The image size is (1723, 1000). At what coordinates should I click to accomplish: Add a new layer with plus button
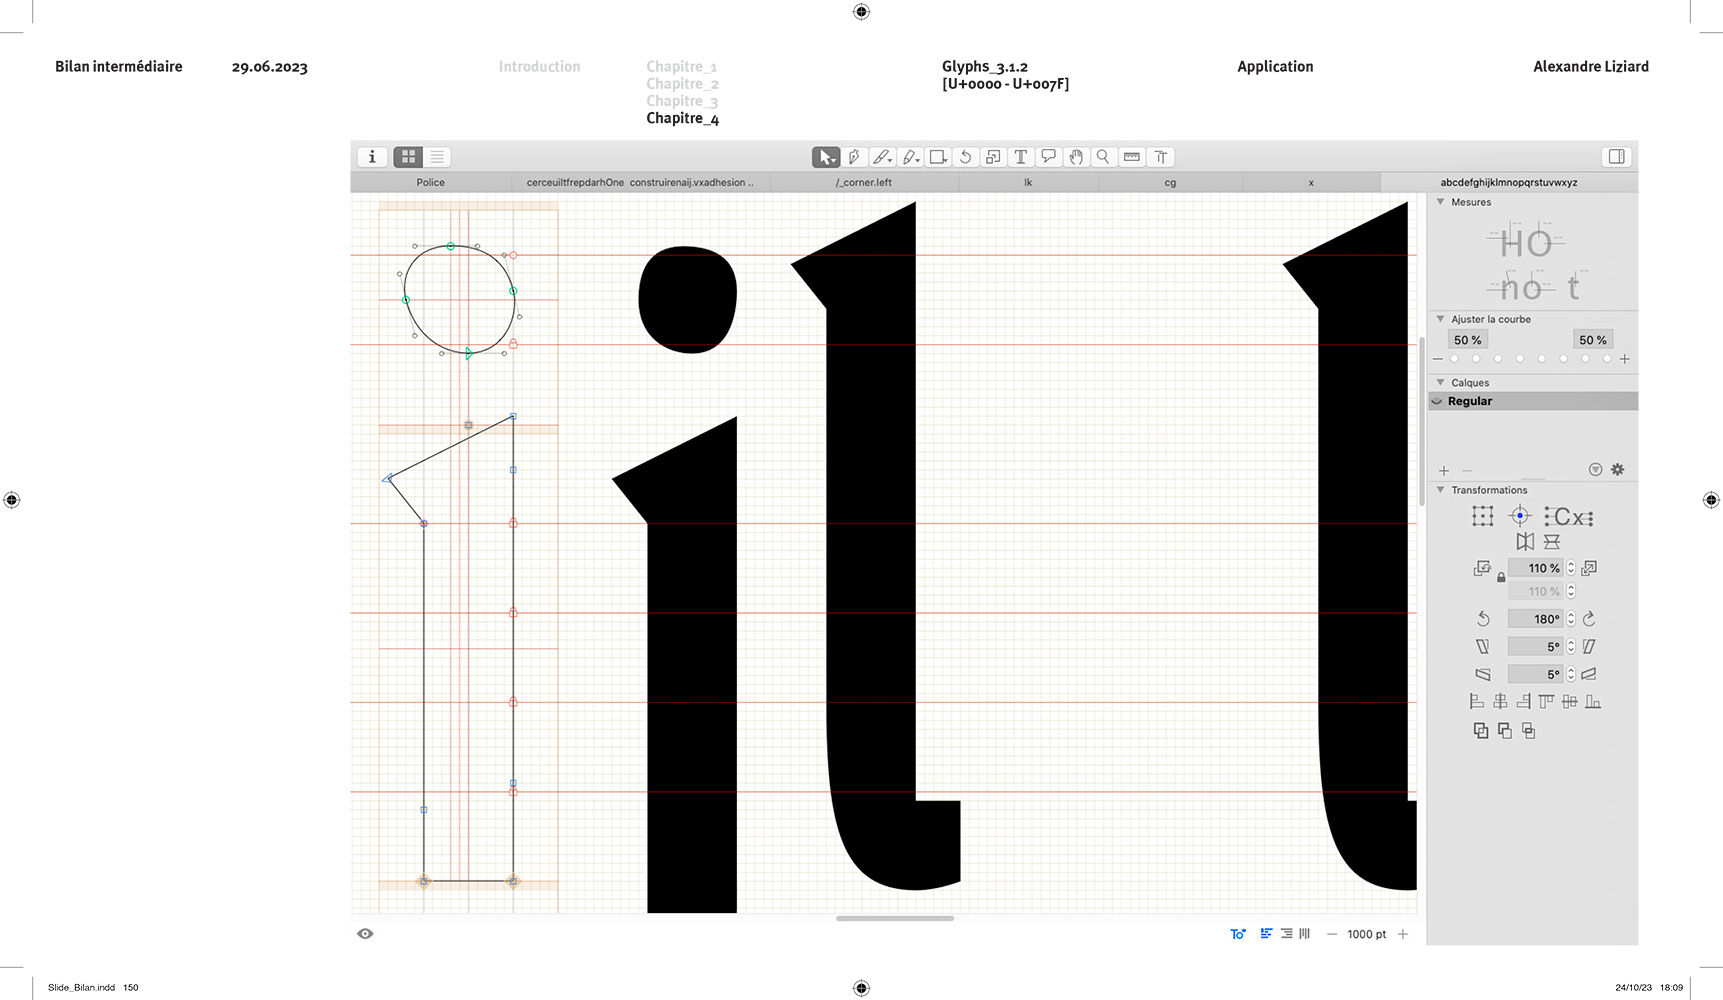tap(1443, 471)
